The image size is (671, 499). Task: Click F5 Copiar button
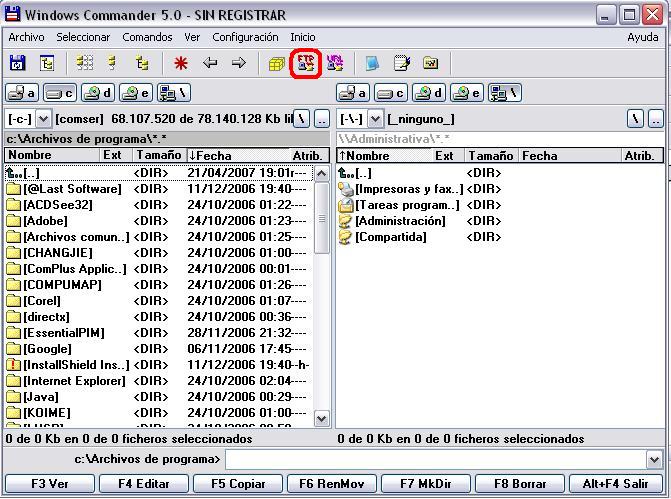pyautogui.click(x=238, y=484)
